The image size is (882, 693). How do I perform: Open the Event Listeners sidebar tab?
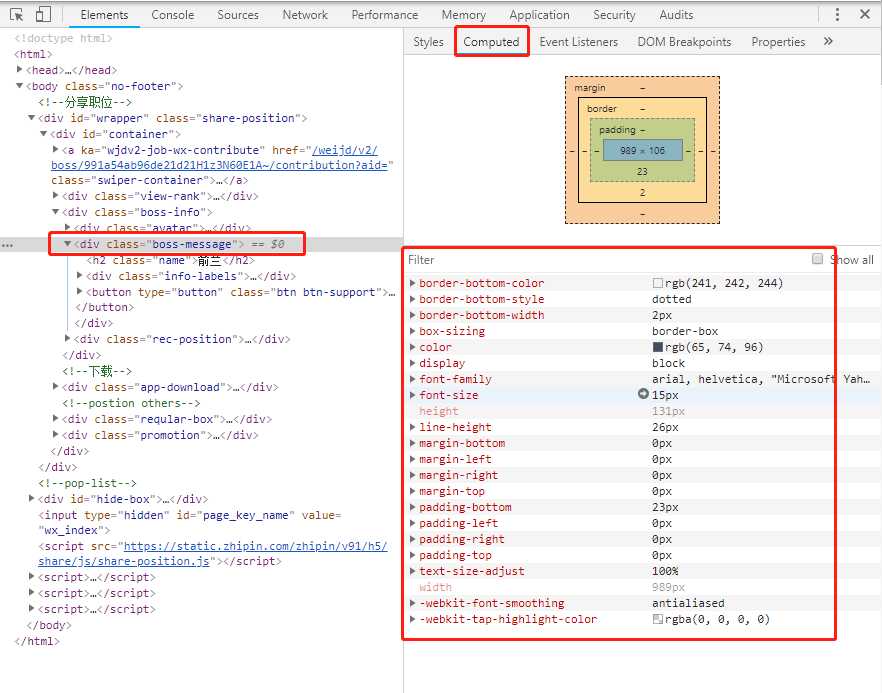click(x=578, y=42)
